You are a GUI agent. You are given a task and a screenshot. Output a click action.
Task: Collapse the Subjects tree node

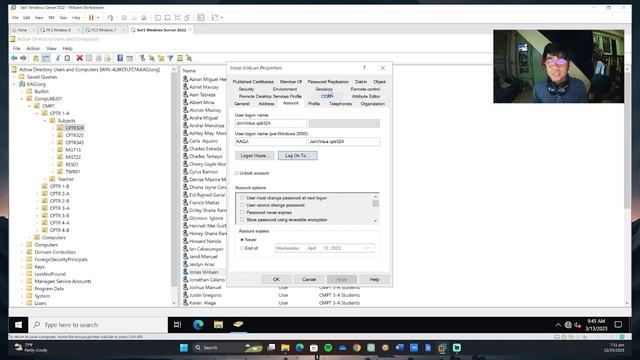(45, 121)
